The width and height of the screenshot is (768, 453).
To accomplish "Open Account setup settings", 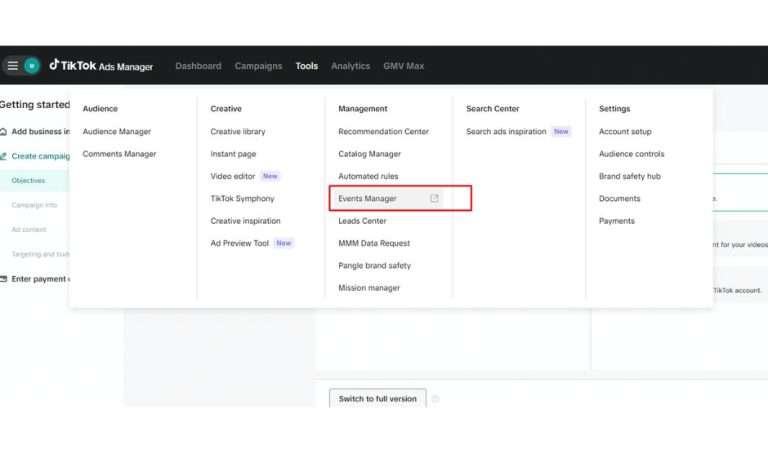I will coord(625,132).
